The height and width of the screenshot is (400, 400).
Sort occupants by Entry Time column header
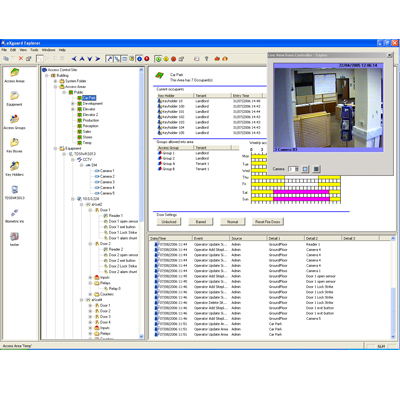tap(248, 95)
